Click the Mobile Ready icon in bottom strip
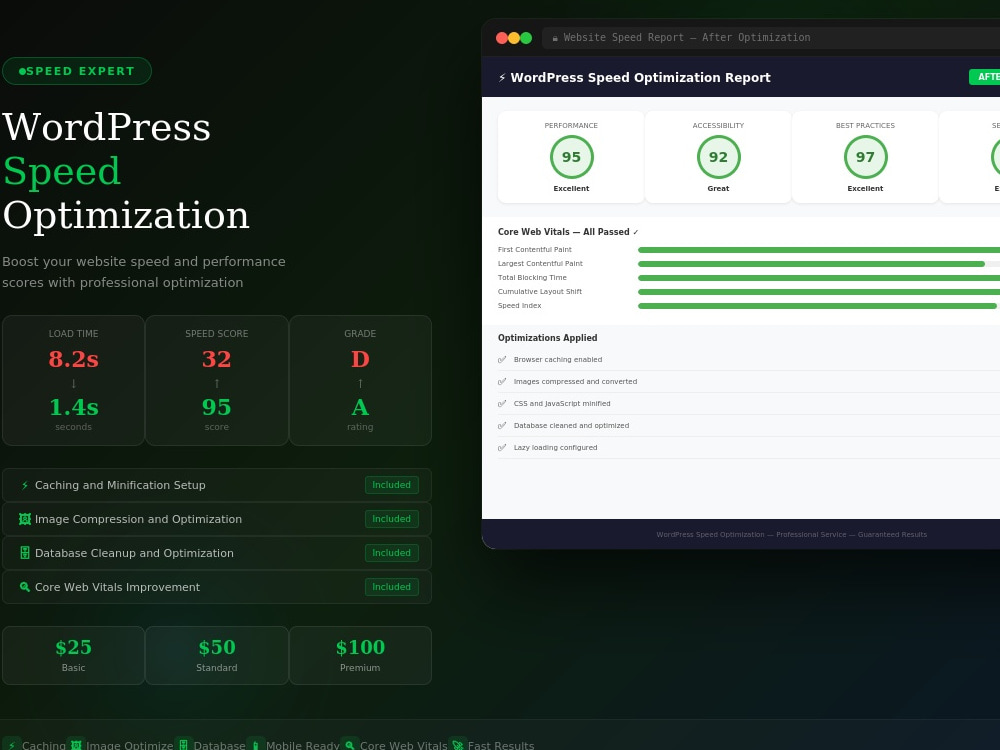The image size is (1000, 750). point(256,745)
